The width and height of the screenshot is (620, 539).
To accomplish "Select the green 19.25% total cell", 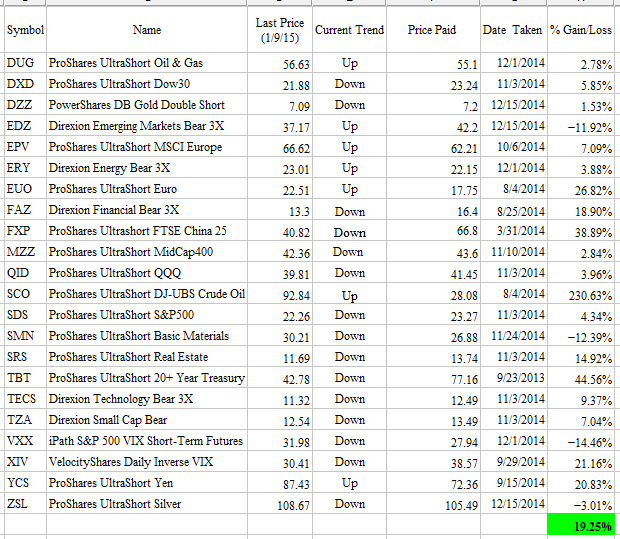I will coord(581,524).
